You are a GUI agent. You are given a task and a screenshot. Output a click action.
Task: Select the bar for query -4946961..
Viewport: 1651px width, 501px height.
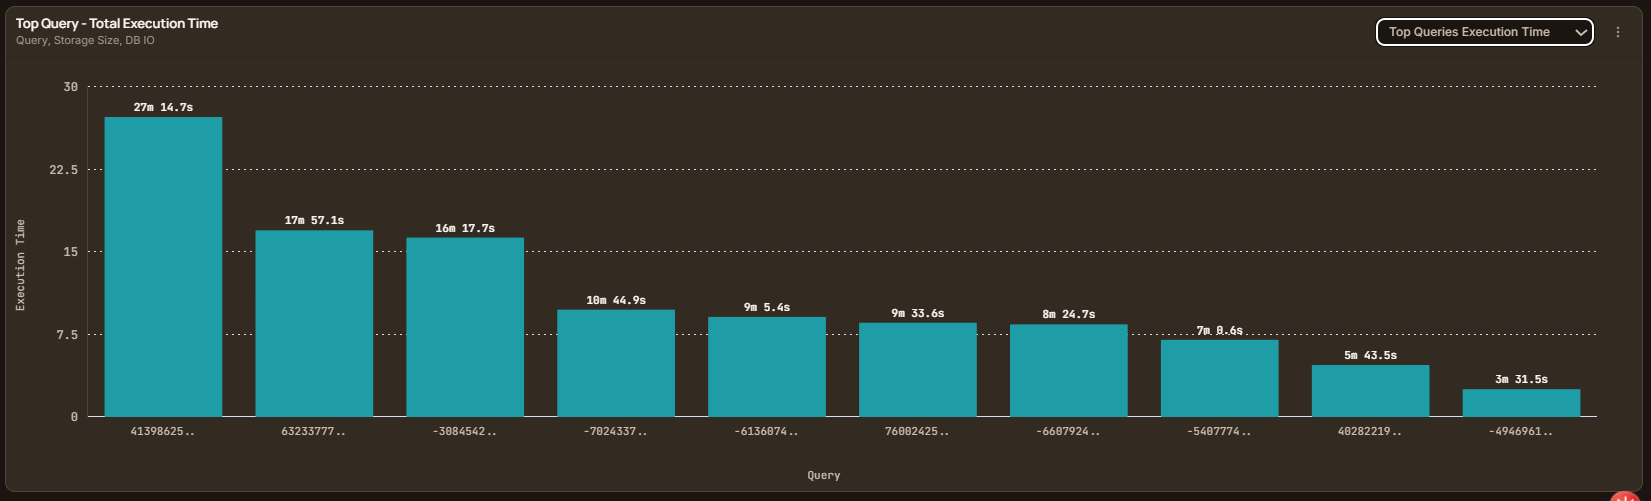[x=1522, y=403]
